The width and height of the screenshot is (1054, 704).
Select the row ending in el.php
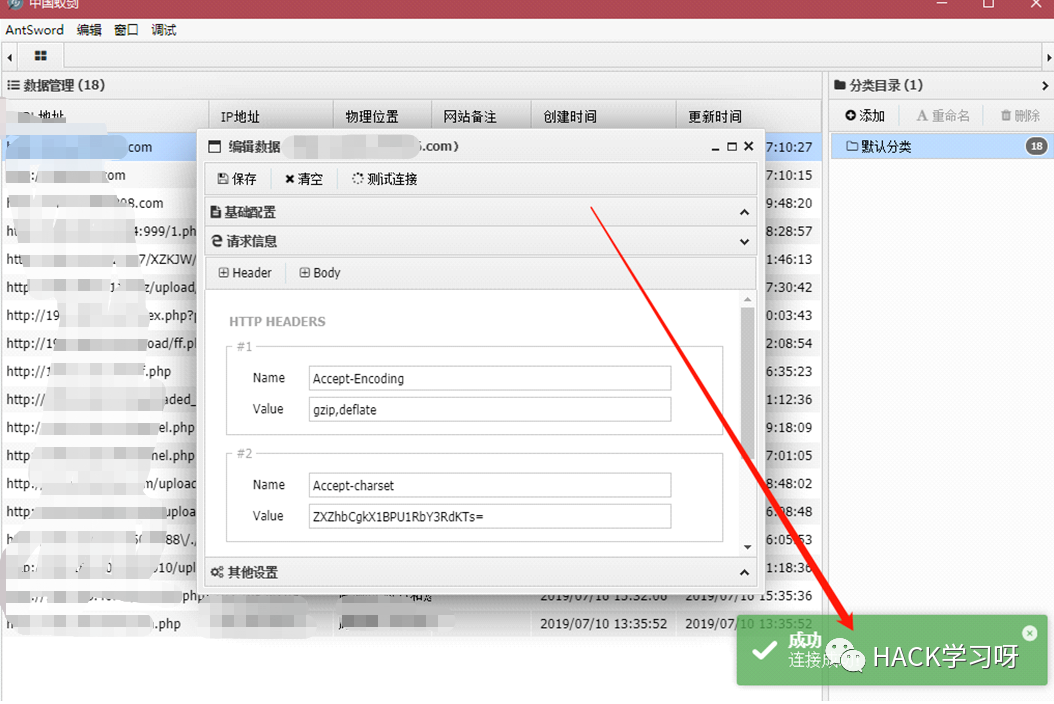pyautogui.click(x=101, y=427)
